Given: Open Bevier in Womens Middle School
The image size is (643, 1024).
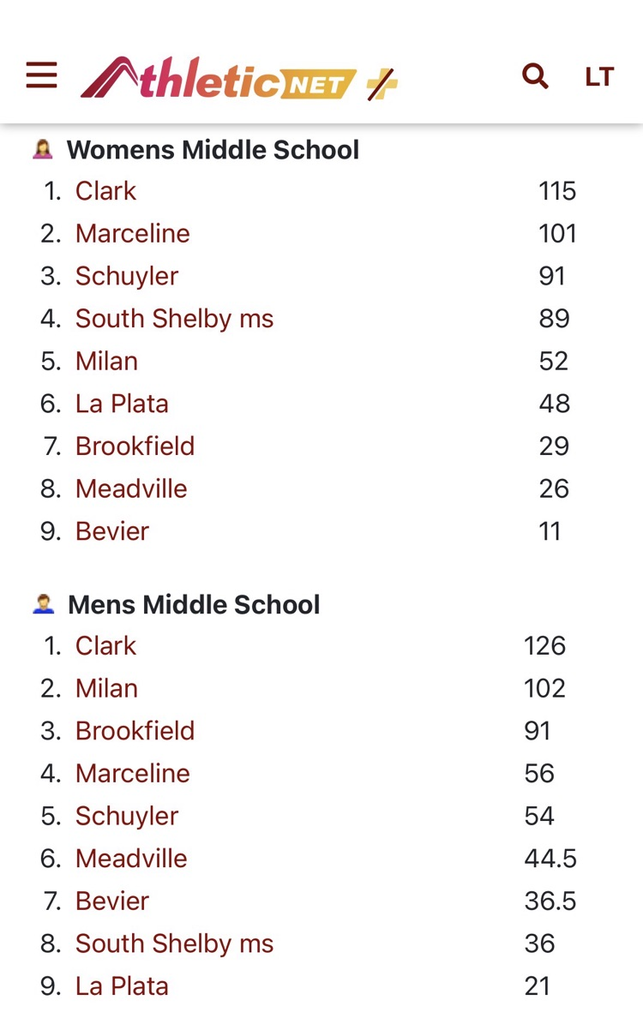Looking at the screenshot, I should pyautogui.click(x=112, y=531).
